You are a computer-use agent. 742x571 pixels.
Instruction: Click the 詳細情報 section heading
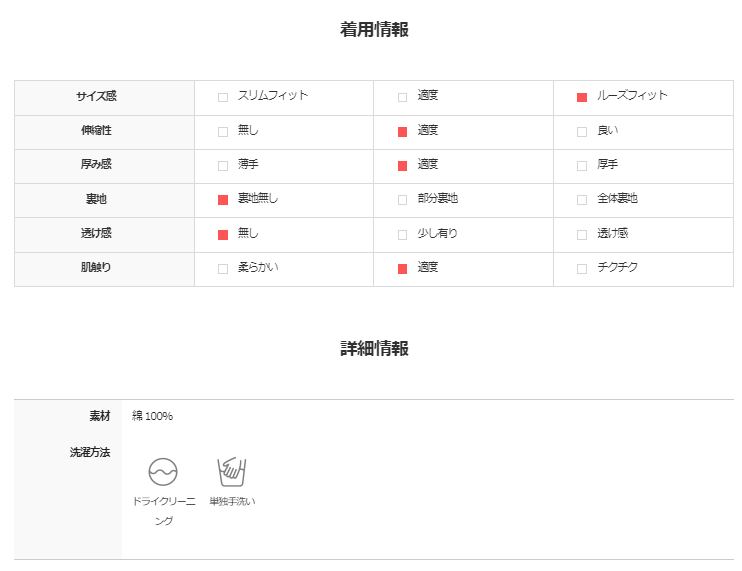point(374,349)
